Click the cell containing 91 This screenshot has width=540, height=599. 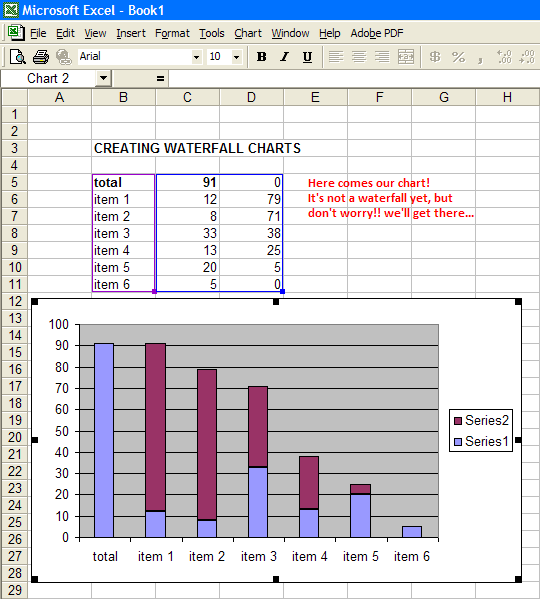[x=188, y=182]
